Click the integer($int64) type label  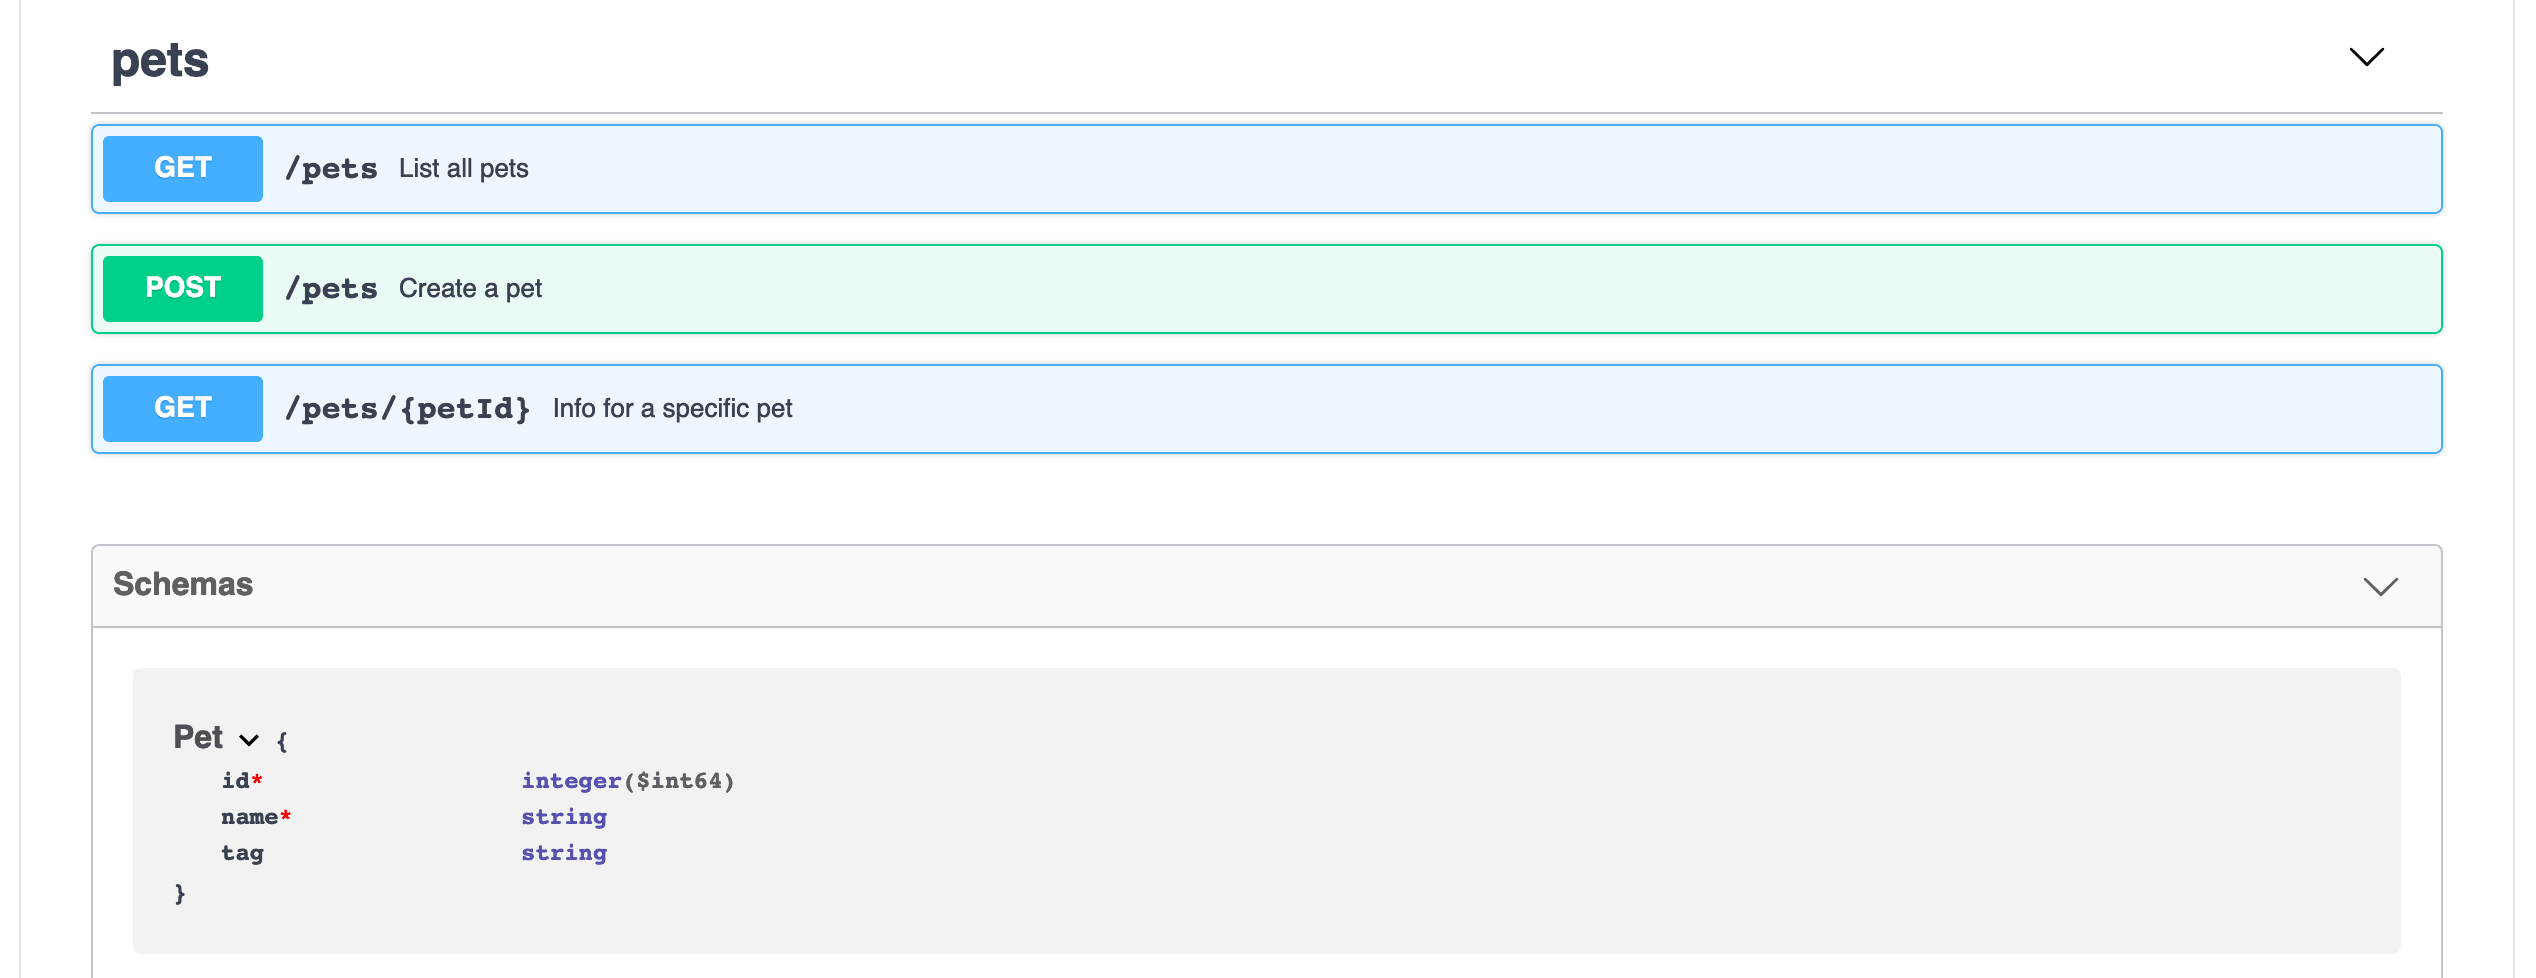[x=627, y=780]
